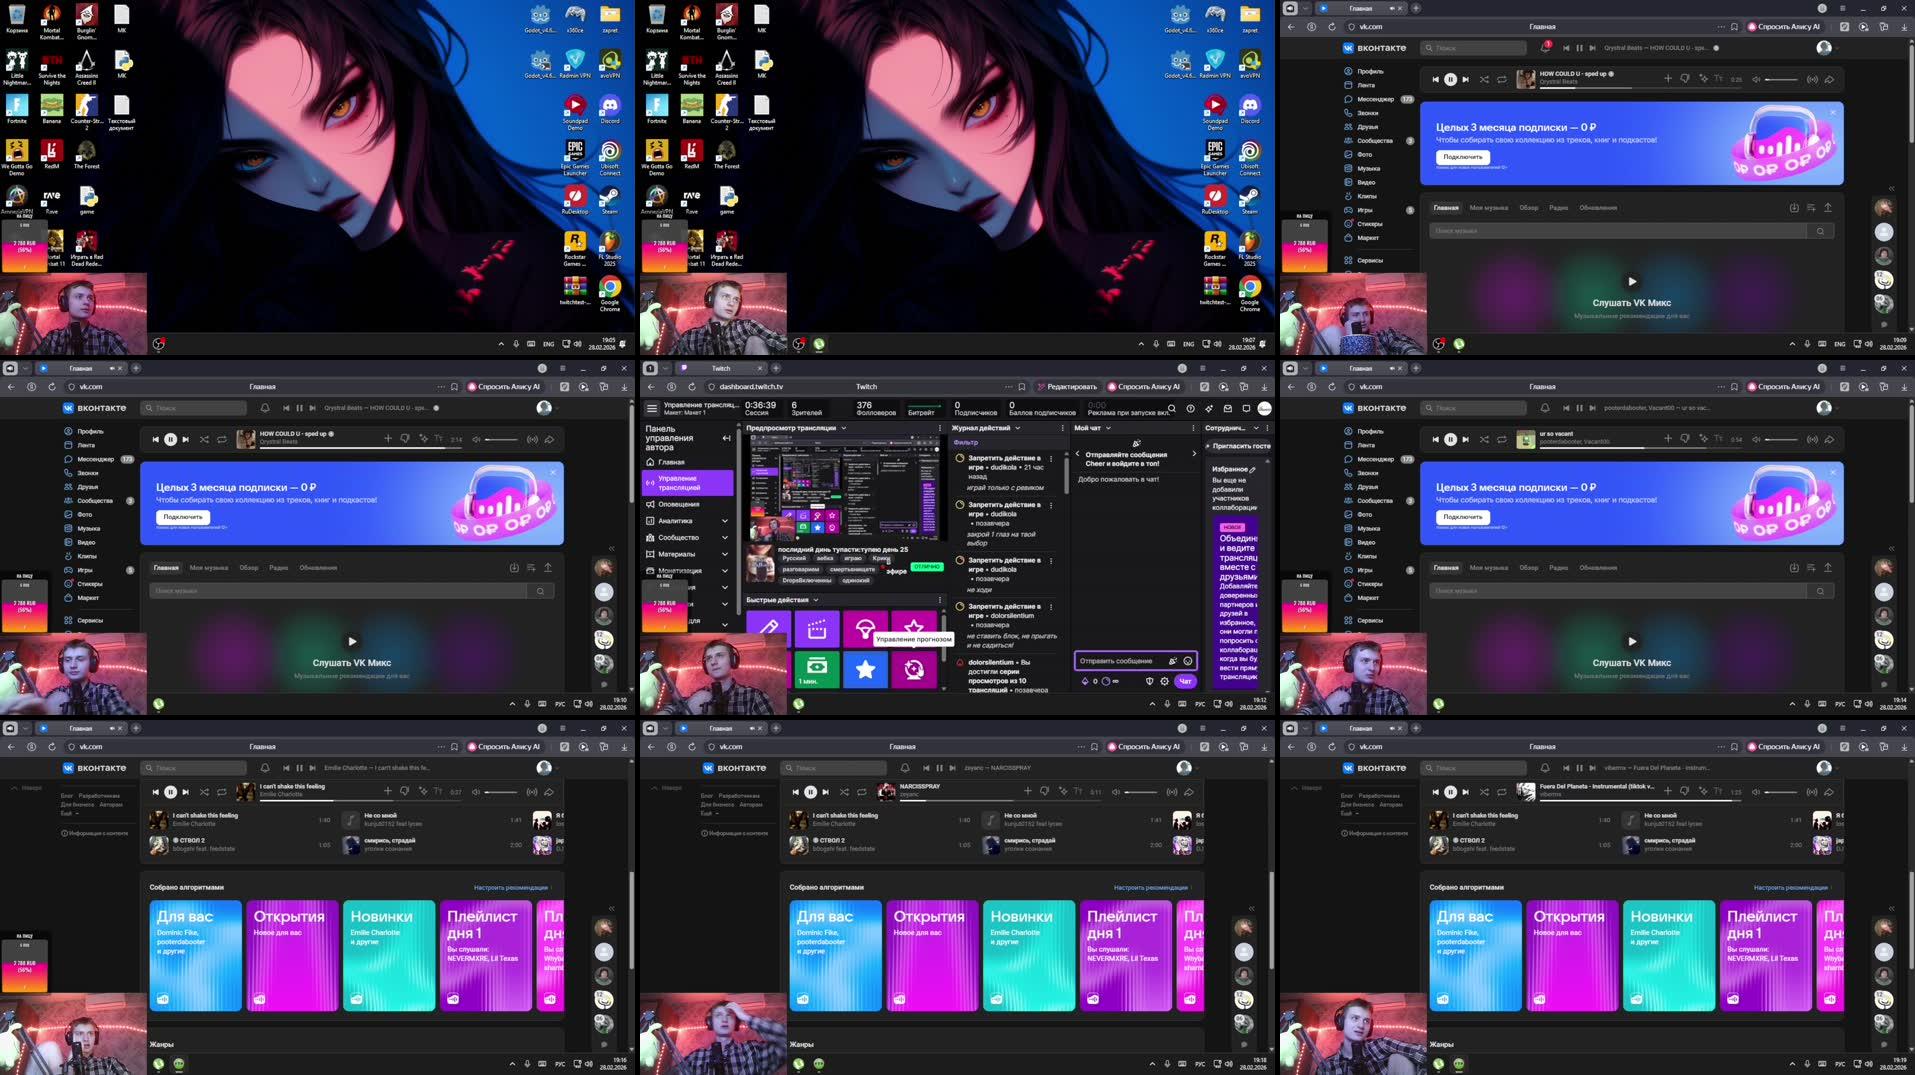The width and height of the screenshot is (1915, 1075).
Task: Click the pencil edit stream info tile
Action: point(768,628)
